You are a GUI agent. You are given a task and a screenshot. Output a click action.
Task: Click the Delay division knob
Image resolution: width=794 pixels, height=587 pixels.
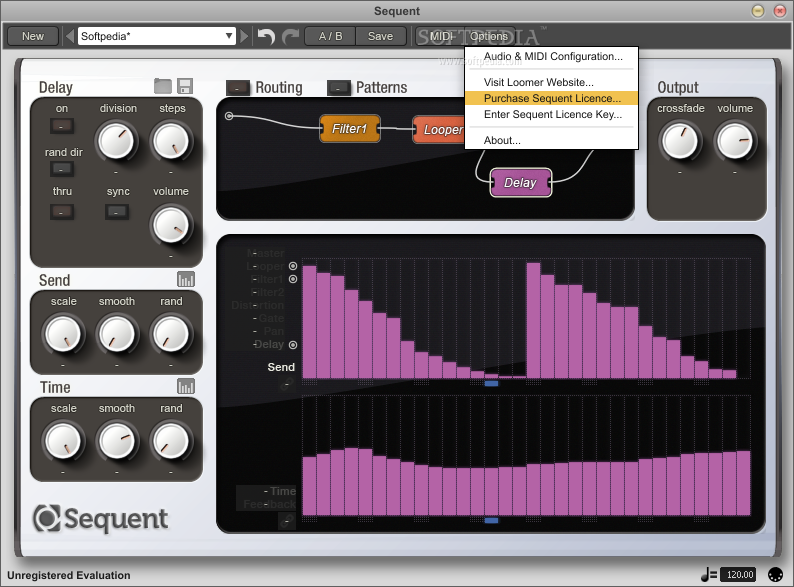pos(116,141)
